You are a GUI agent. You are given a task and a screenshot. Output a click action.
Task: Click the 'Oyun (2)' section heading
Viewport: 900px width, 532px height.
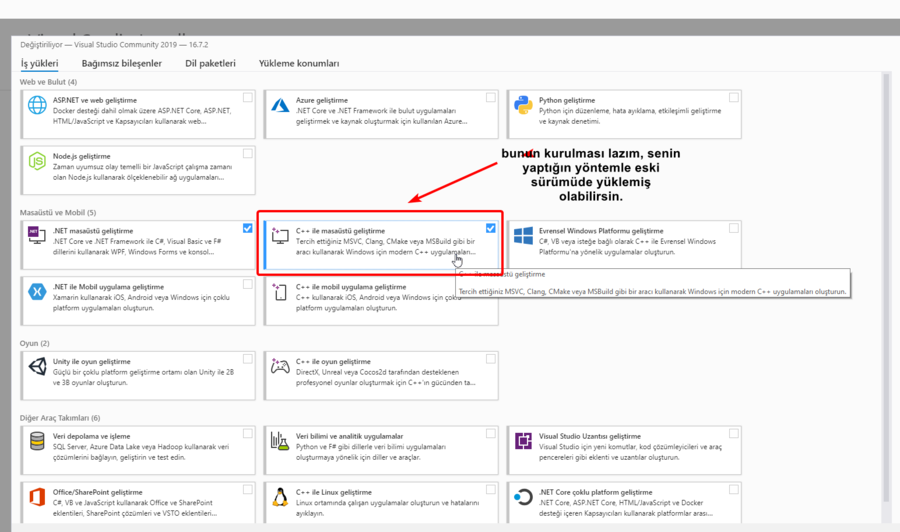(34, 343)
